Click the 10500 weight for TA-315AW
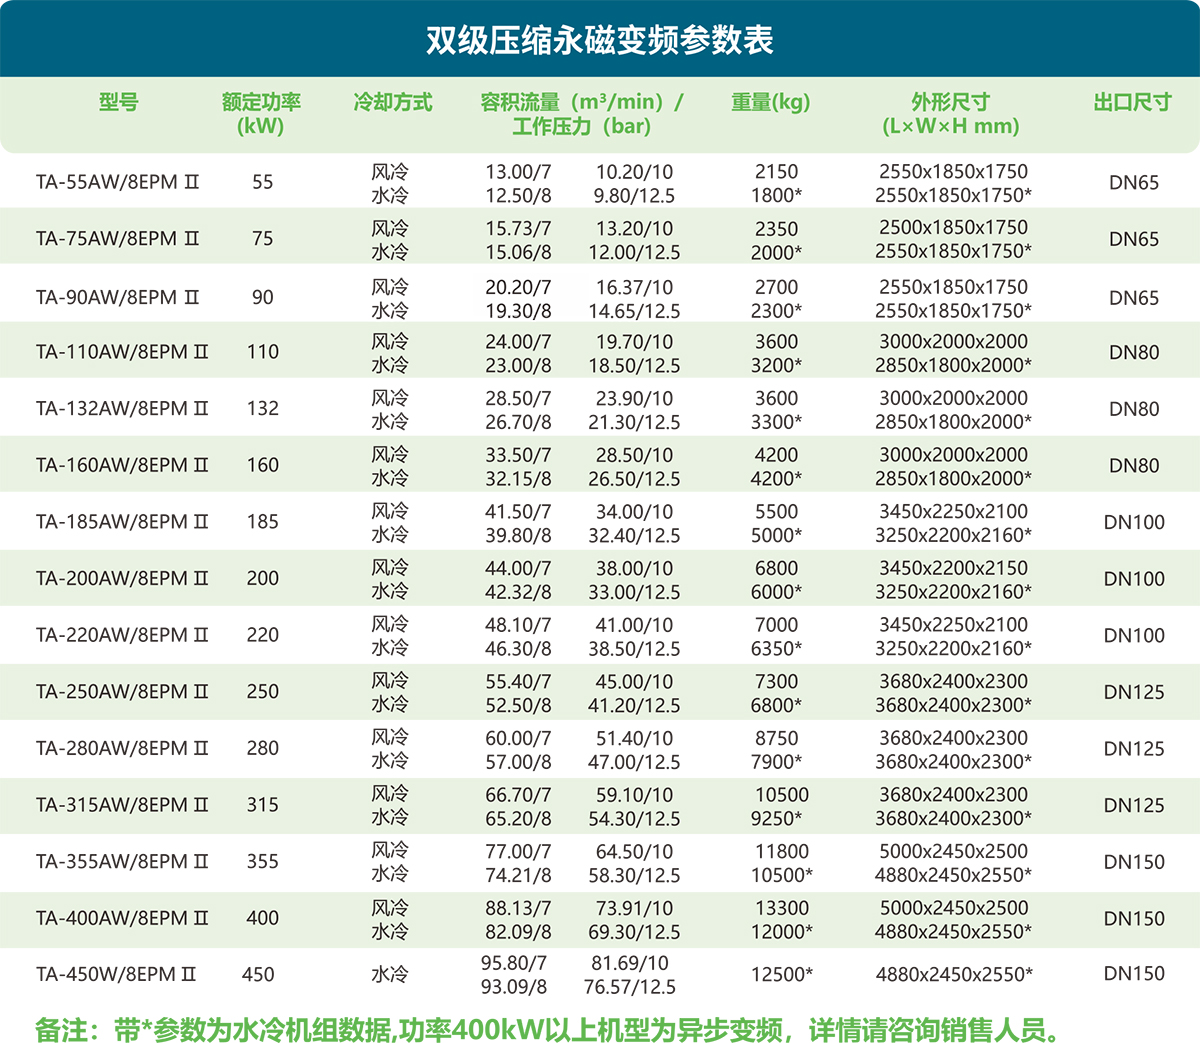 781,795
